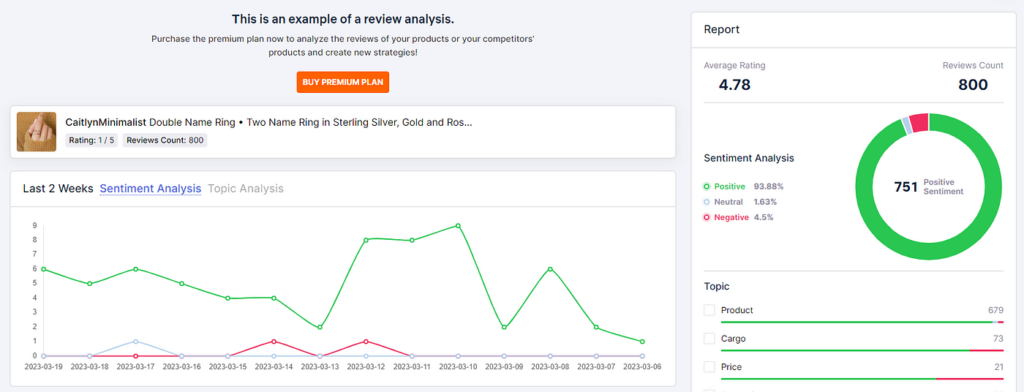Click the Price topic sentiment bar
Screen dimensions: 1024x392
863,379
